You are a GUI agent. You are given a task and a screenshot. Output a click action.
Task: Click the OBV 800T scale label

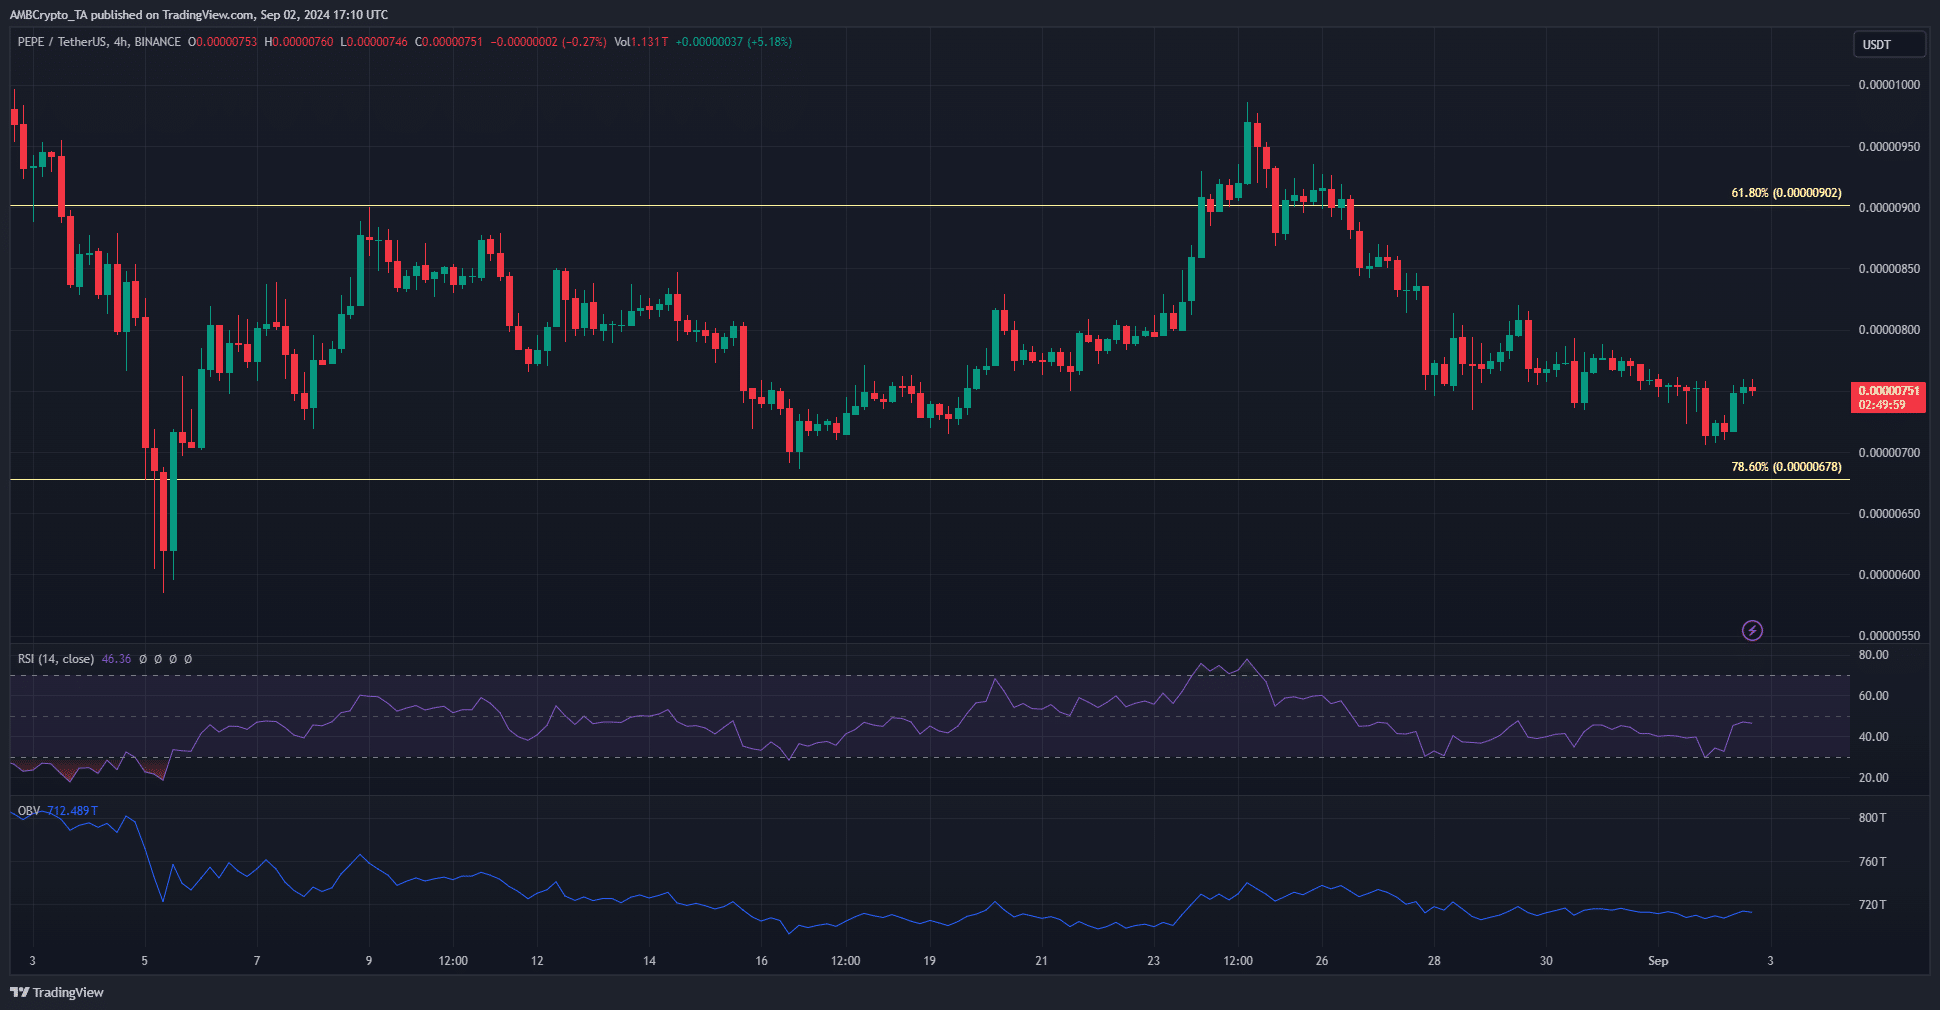tap(1872, 818)
